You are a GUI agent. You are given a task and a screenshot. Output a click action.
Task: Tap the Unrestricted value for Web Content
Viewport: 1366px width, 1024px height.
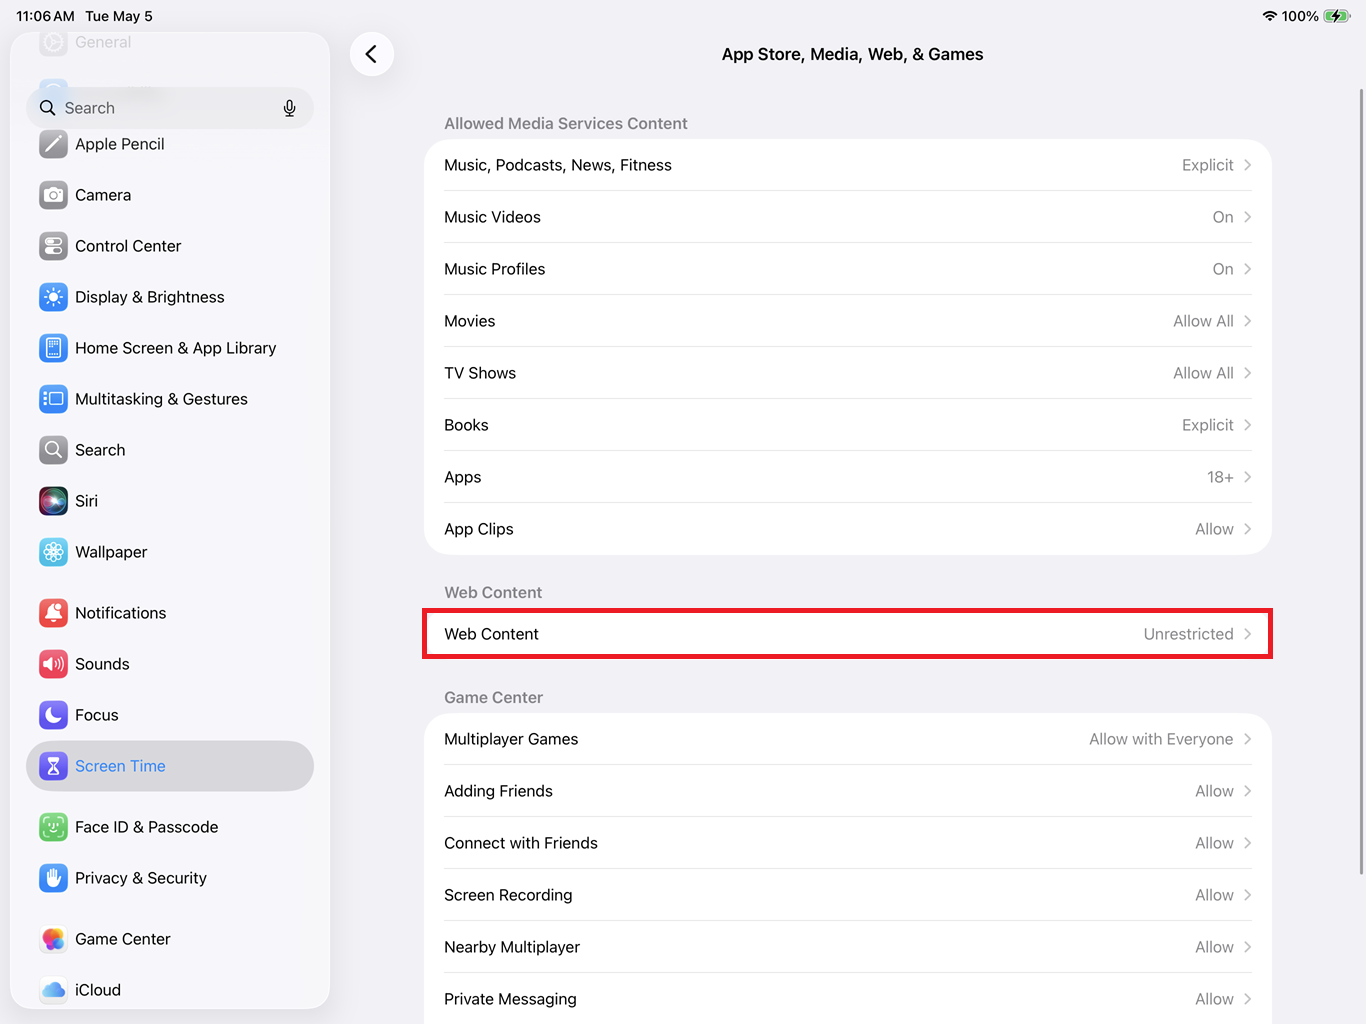pos(1188,634)
